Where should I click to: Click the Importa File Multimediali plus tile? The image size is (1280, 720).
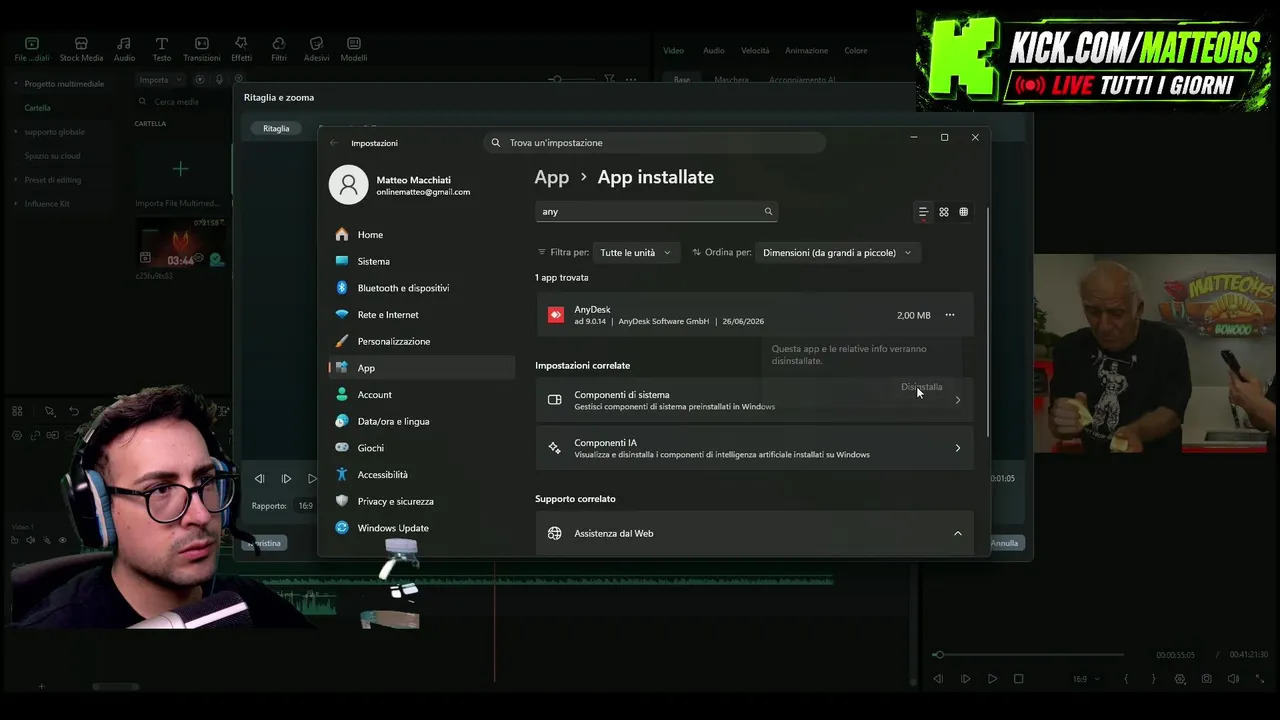(x=180, y=169)
